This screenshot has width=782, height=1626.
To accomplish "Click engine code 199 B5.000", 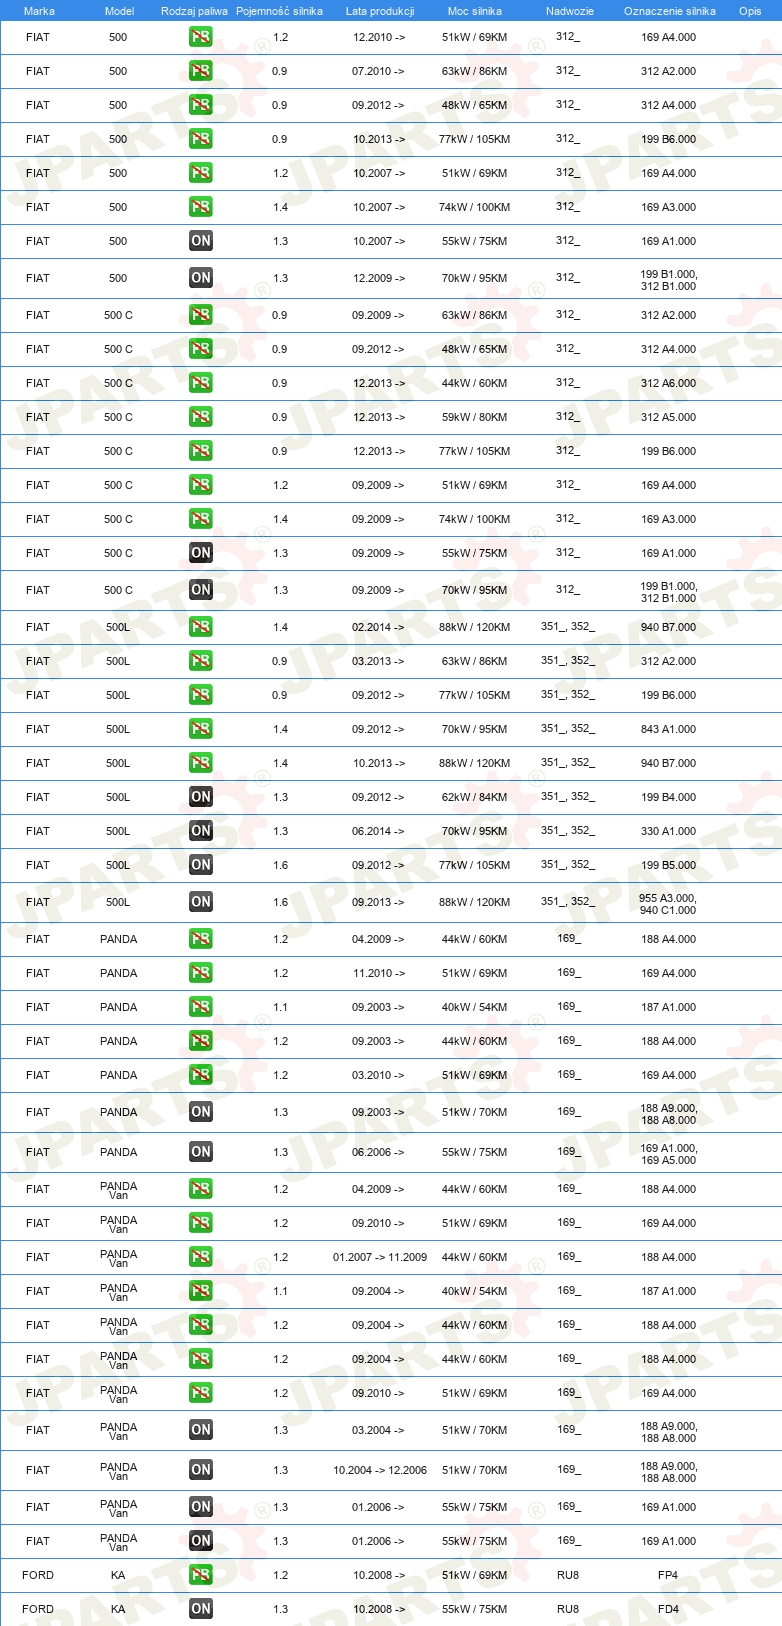I will [x=669, y=865].
